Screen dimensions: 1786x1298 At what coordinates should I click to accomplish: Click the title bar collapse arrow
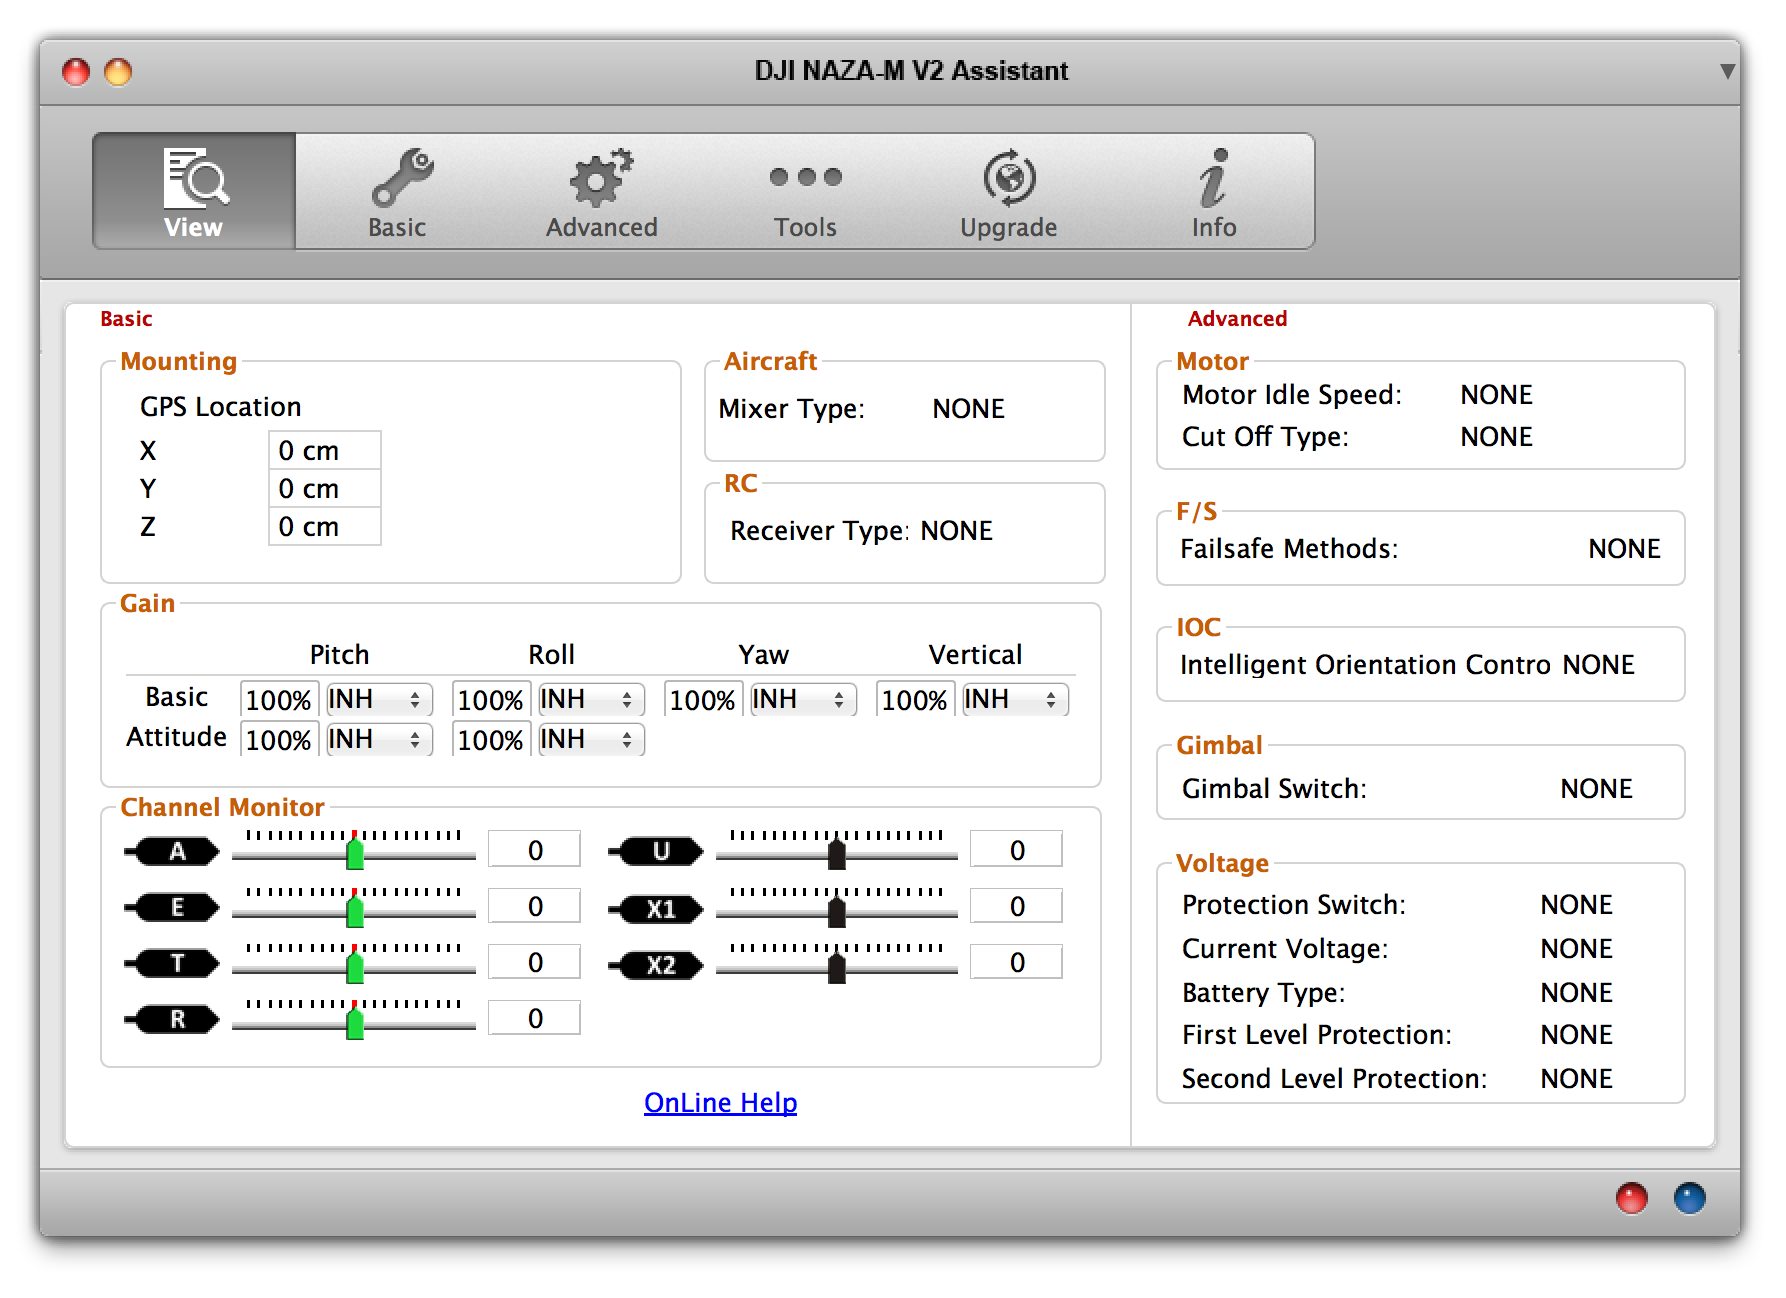point(1727,71)
